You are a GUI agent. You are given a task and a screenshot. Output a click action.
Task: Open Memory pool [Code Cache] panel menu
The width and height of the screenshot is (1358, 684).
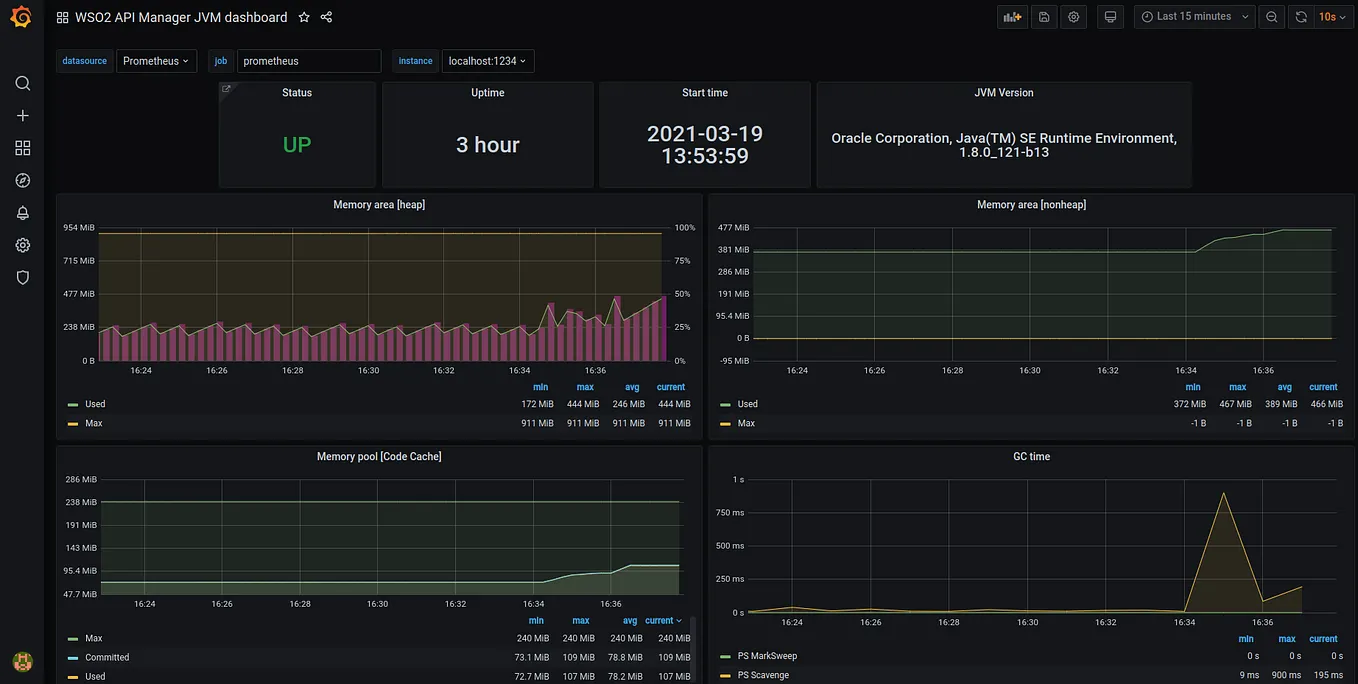pyautogui.click(x=379, y=457)
